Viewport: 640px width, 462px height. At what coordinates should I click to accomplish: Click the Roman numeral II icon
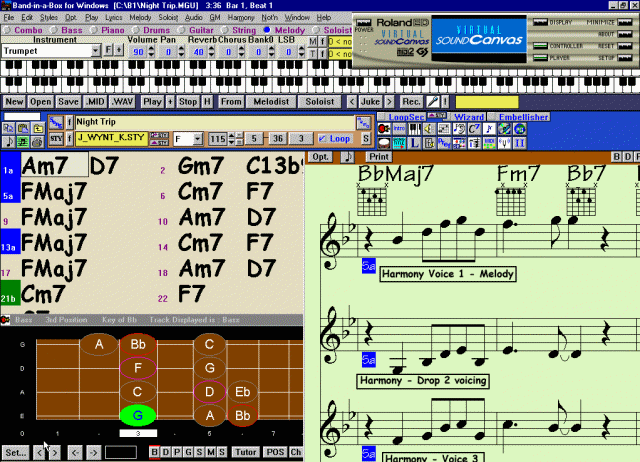coord(520,143)
